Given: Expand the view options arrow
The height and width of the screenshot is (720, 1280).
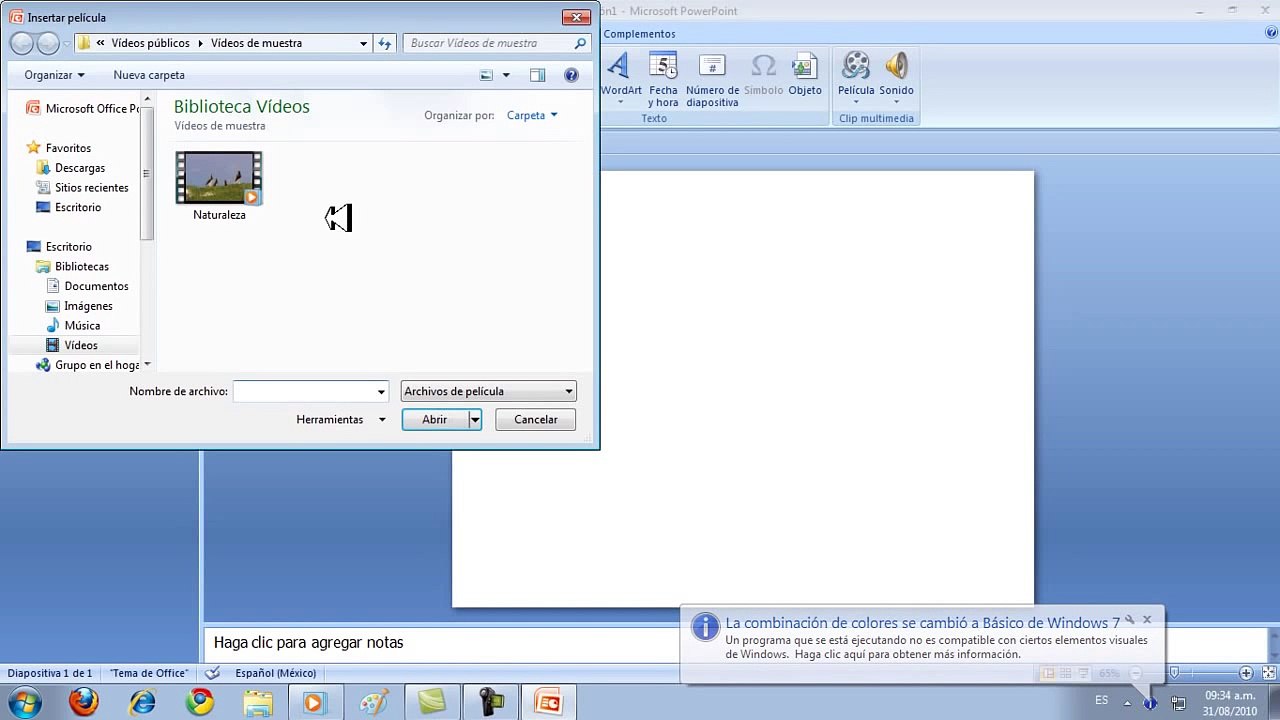Looking at the screenshot, I should pos(506,75).
